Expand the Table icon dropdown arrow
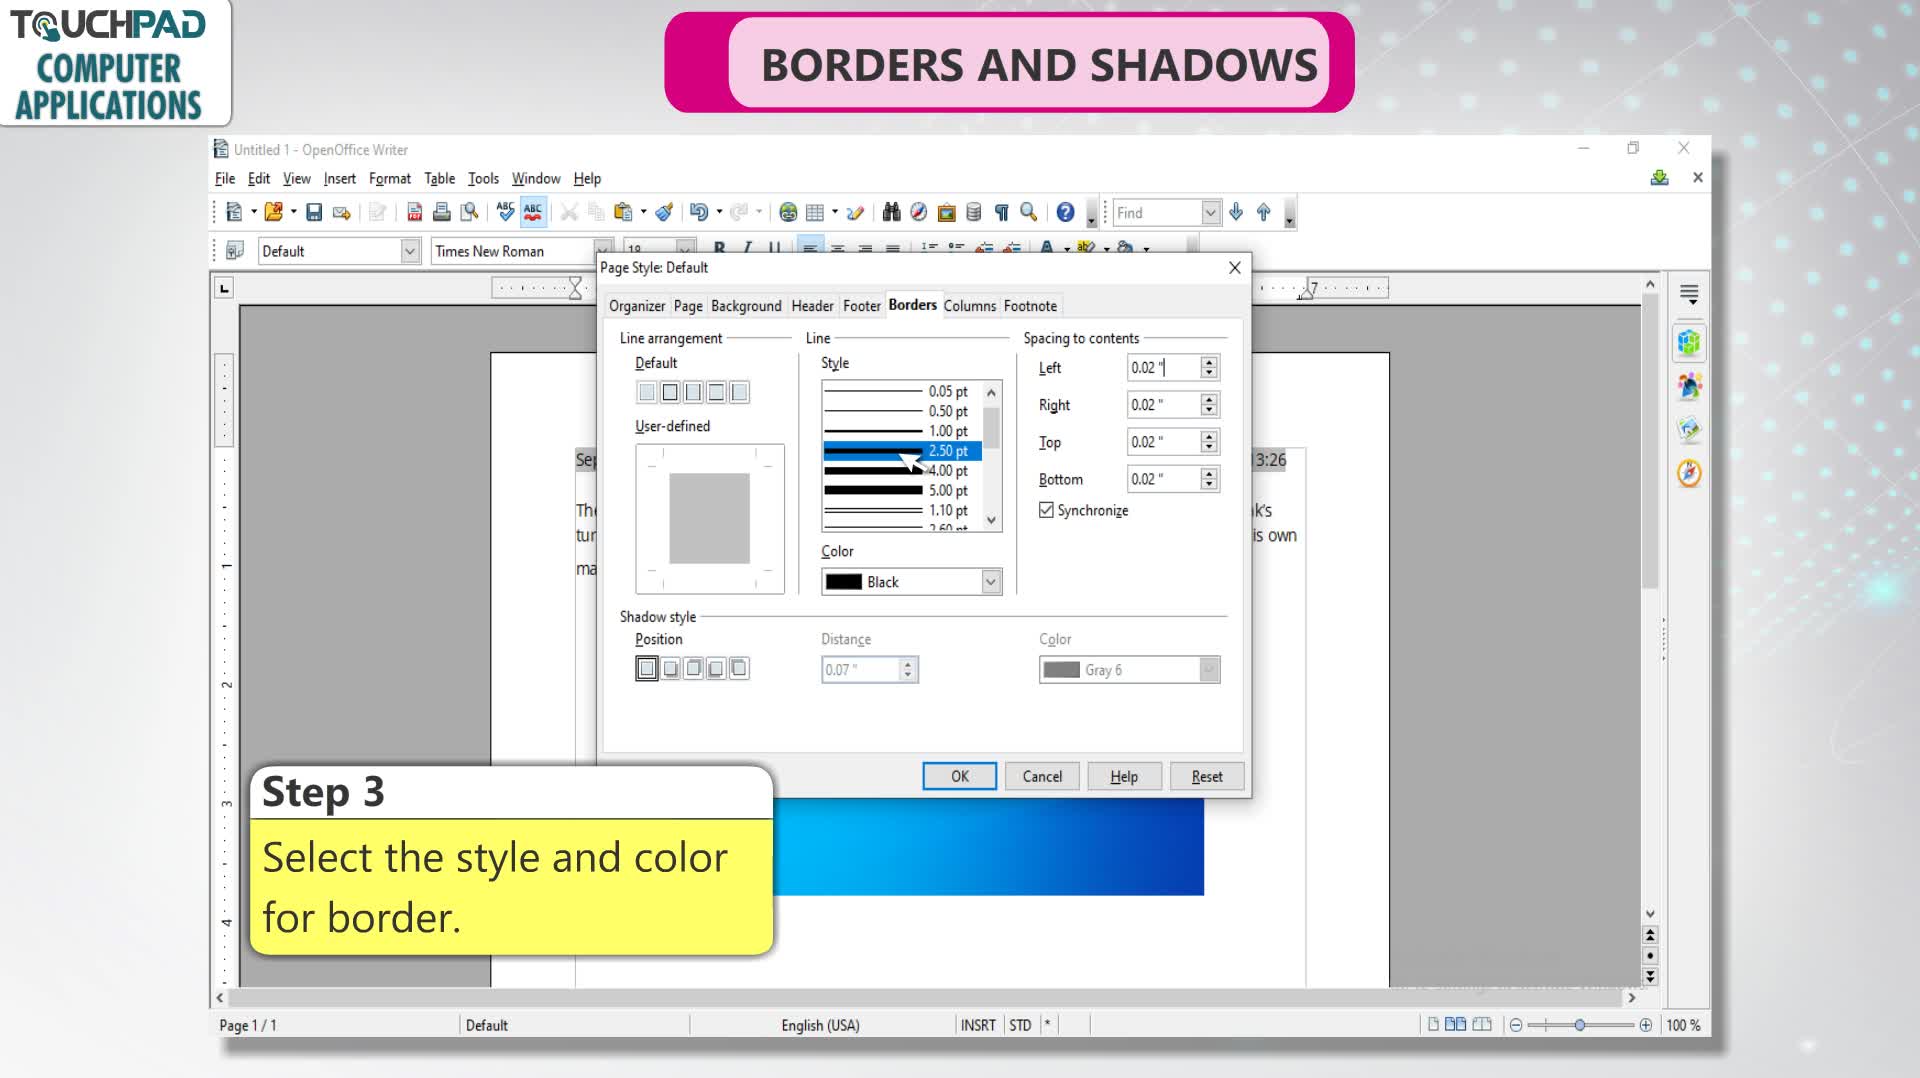 pyautogui.click(x=835, y=212)
